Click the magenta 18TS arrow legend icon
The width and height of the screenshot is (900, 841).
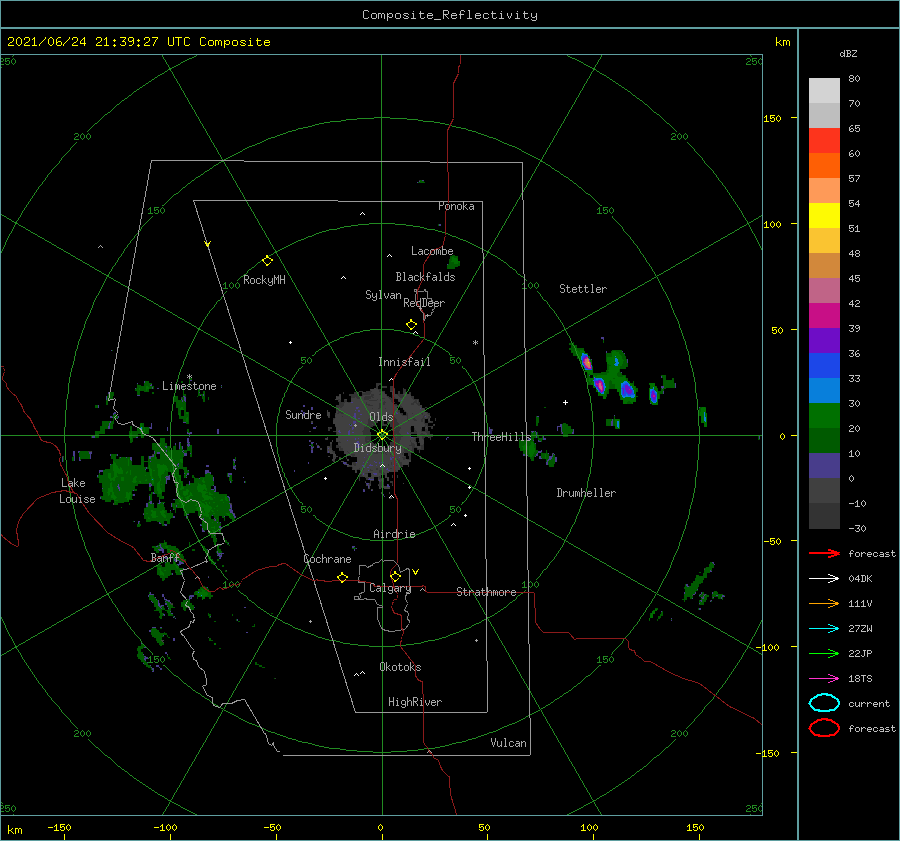point(824,679)
